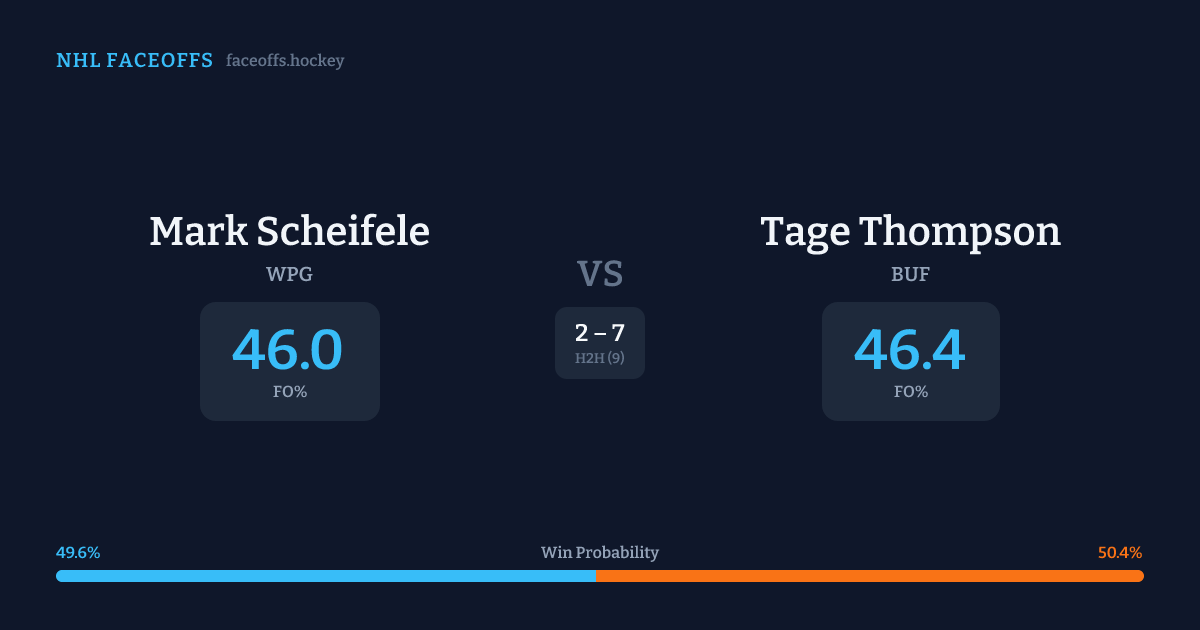Screen dimensions: 1200x630
Task: Click the BUF team abbreviation
Action: point(910,274)
